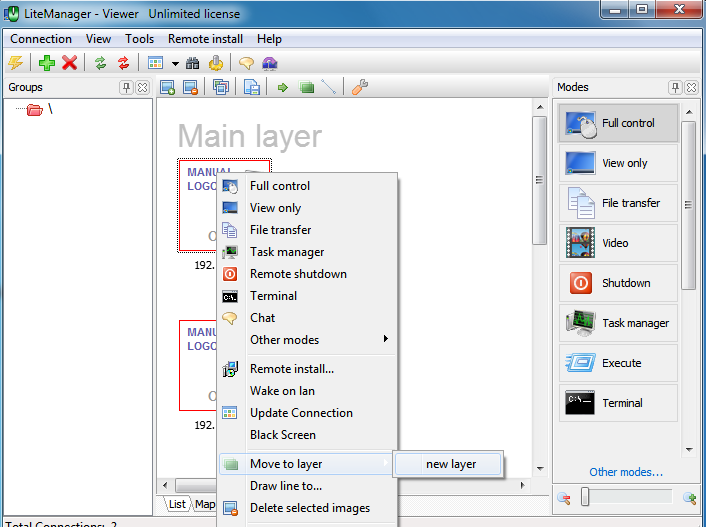
Task: Select new layer submenu item
Action: click(x=448, y=464)
